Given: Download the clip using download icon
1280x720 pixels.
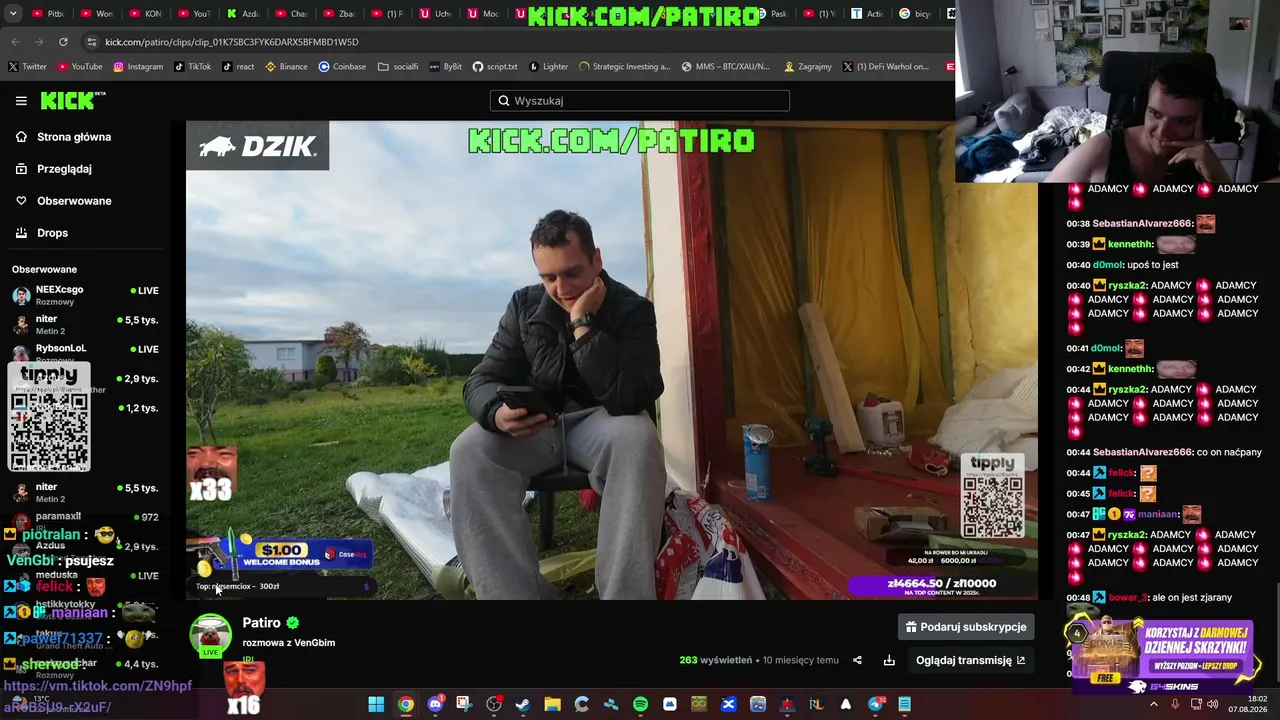Looking at the screenshot, I should 889,660.
